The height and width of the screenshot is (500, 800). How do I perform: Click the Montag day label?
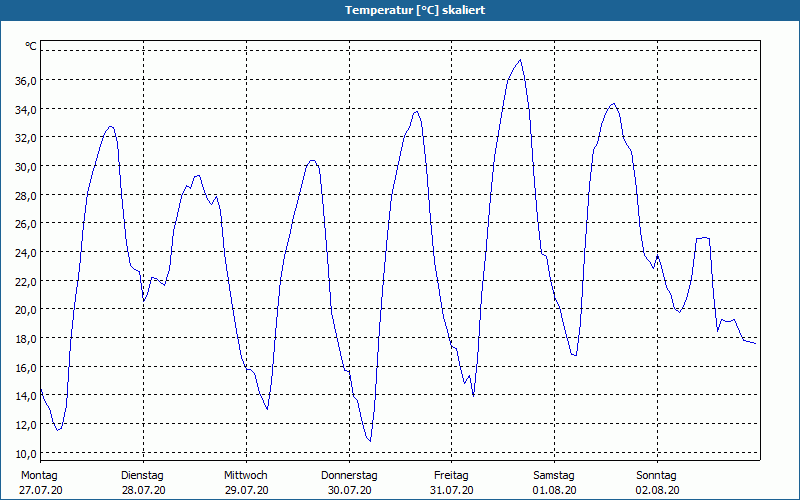(39, 476)
